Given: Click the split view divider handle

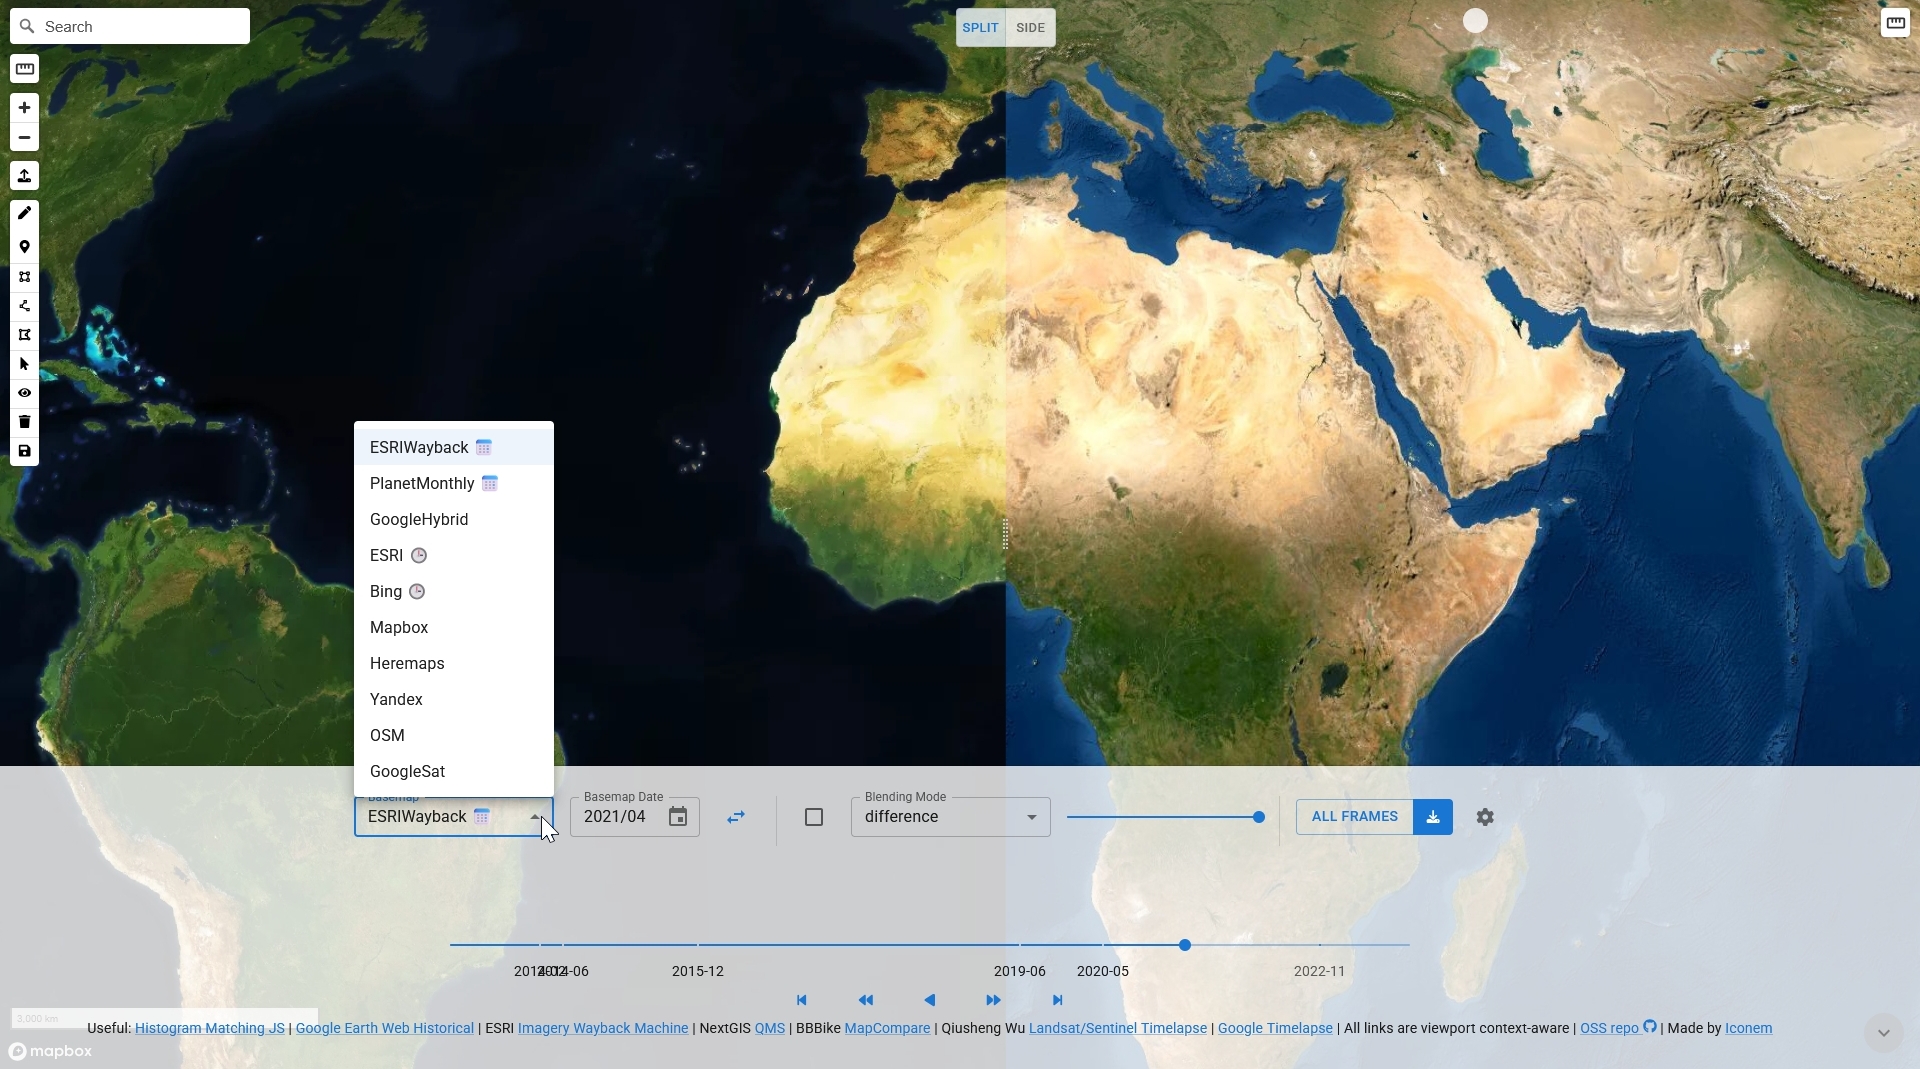Looking at the screenshot, I should pyautogui.click(x=1005, y=534).
